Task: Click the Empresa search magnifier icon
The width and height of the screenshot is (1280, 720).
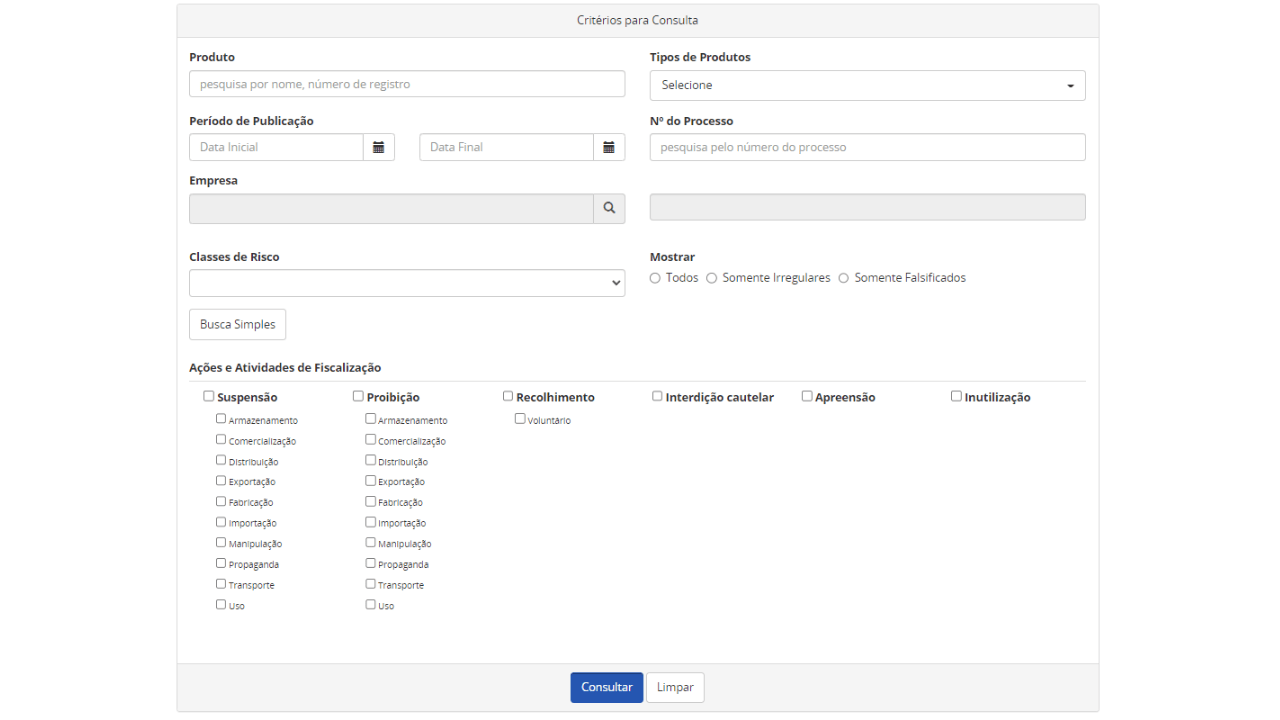Action: coord(609,208)
